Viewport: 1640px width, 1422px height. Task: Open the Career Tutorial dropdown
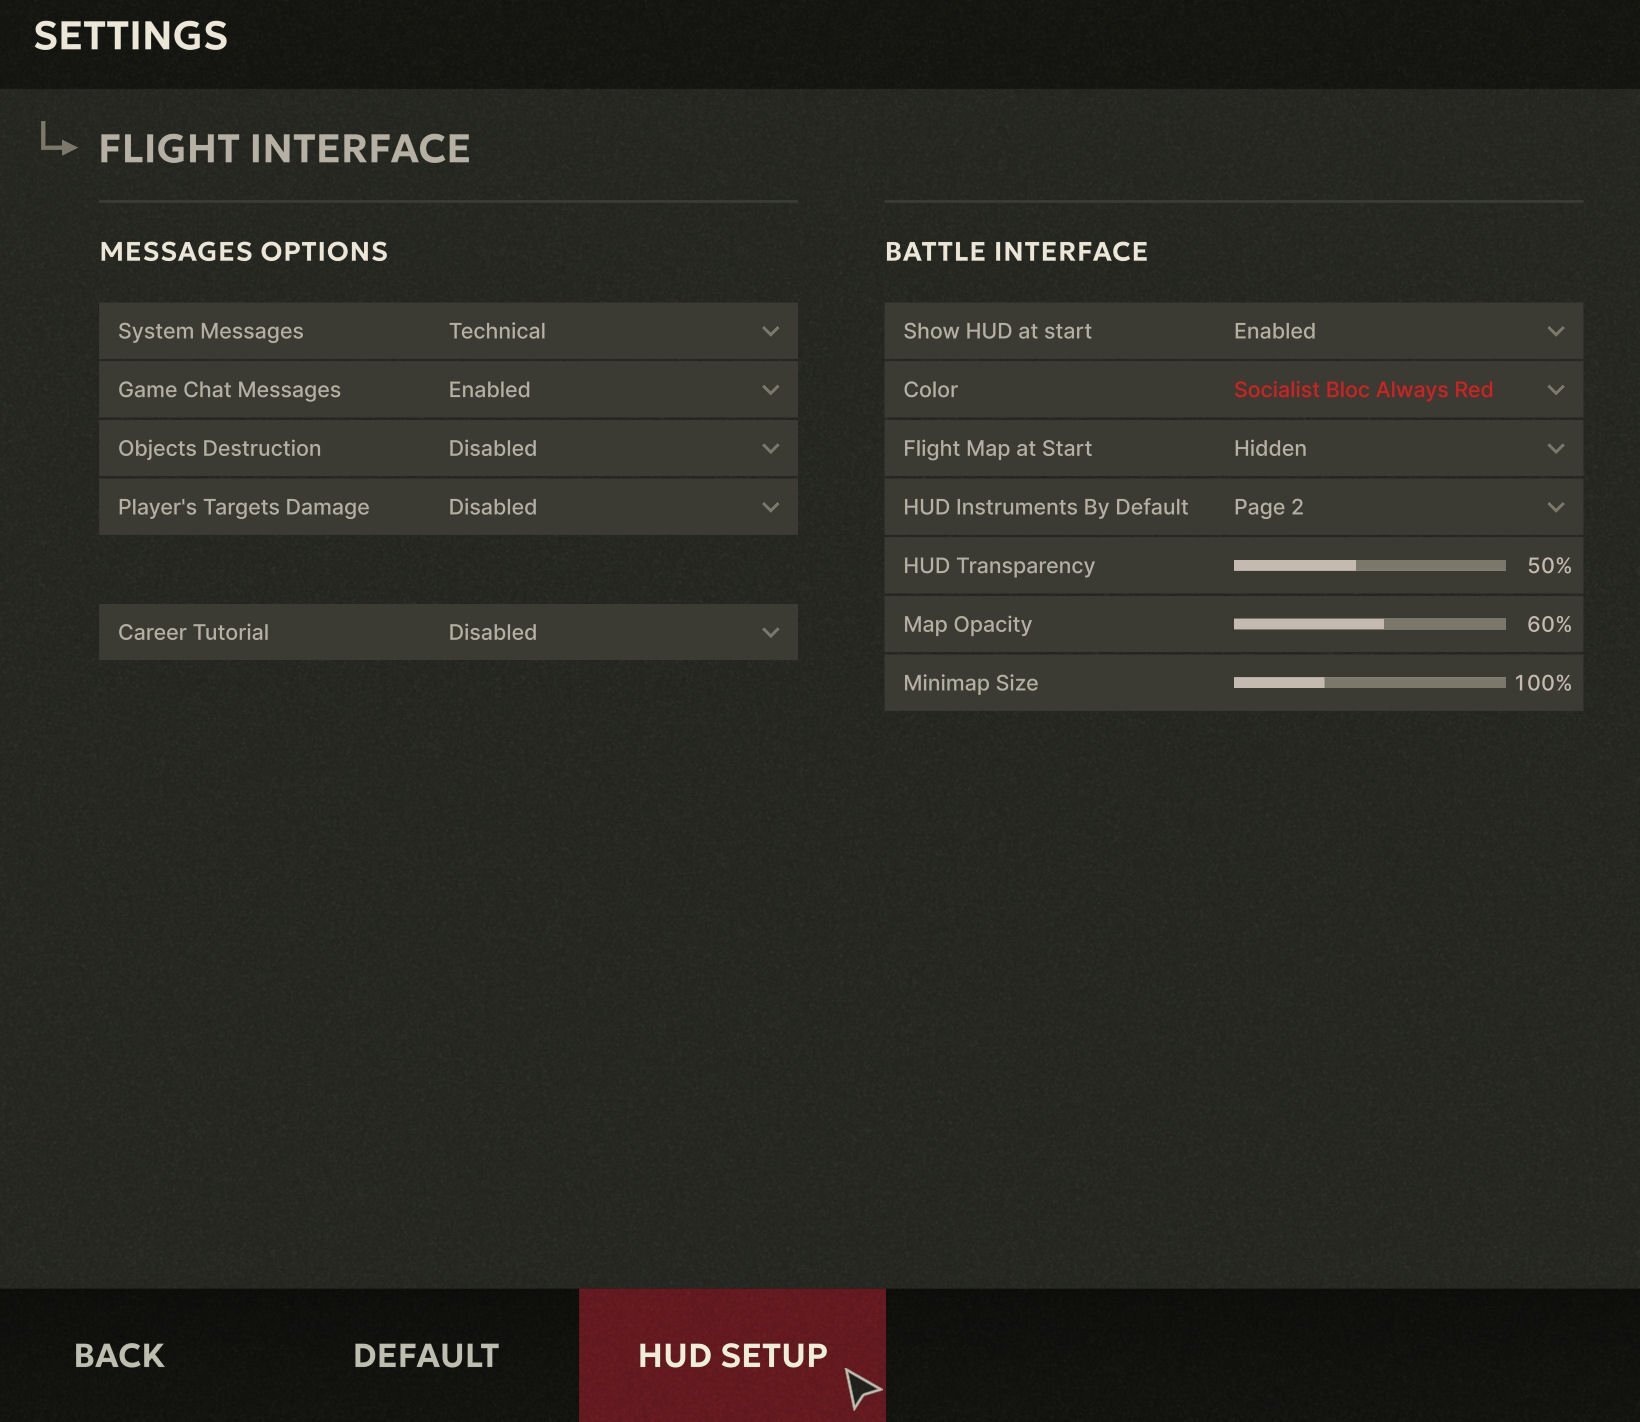448,632
